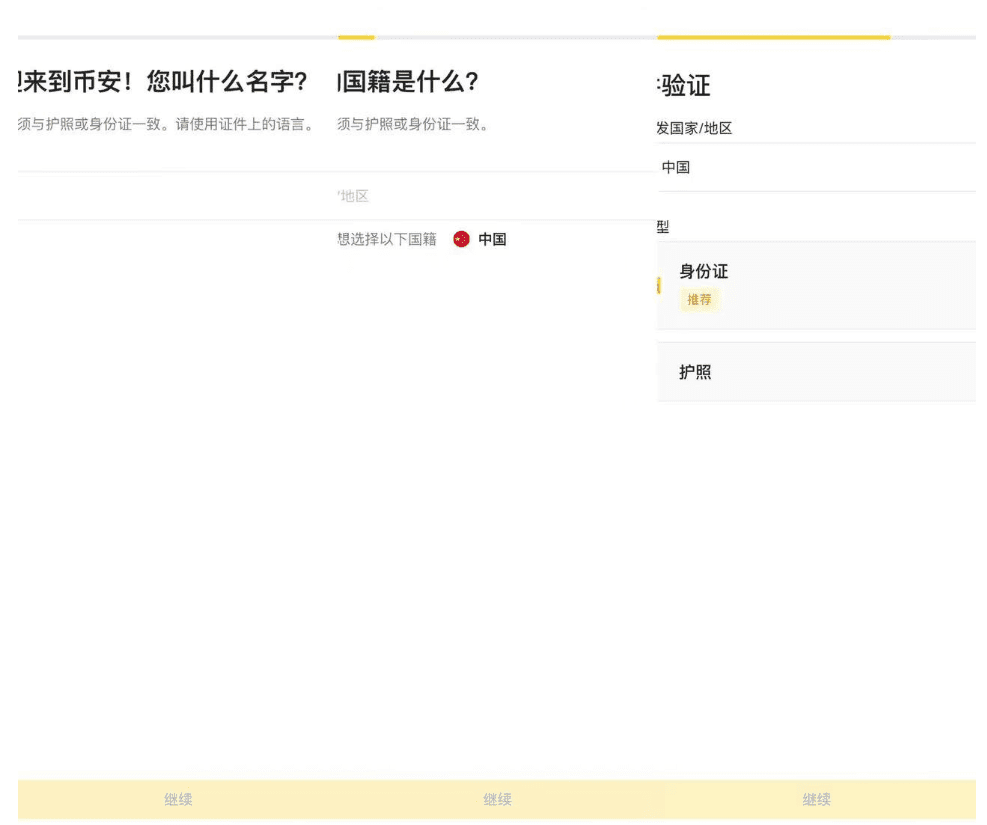The width and height of the screenshot is (987, 825).
Task: Click 继续 on the nationality question screen
Action: 497,799
